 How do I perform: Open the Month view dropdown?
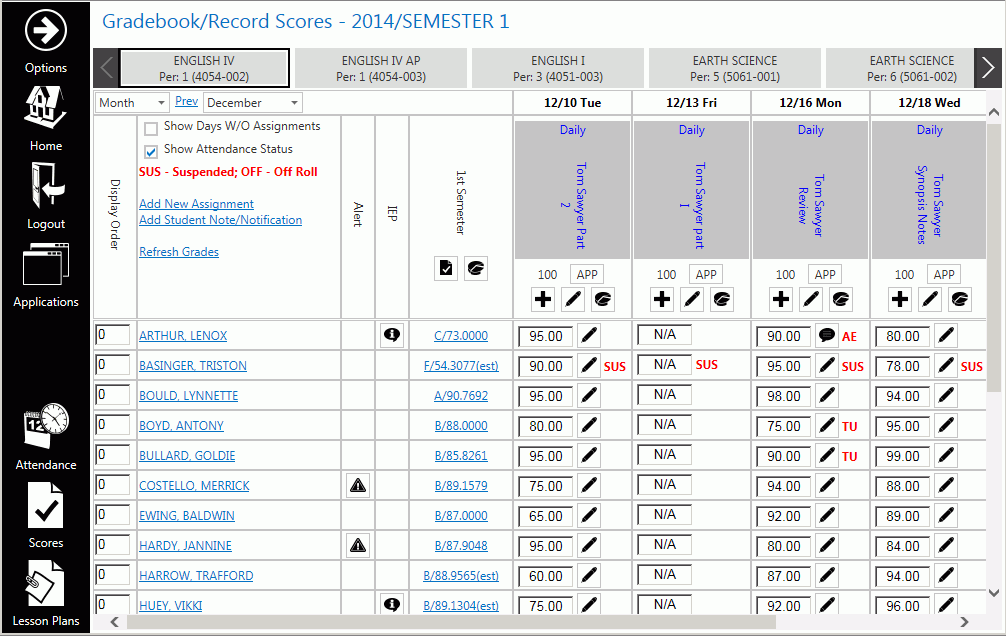(x=132, y=103)
